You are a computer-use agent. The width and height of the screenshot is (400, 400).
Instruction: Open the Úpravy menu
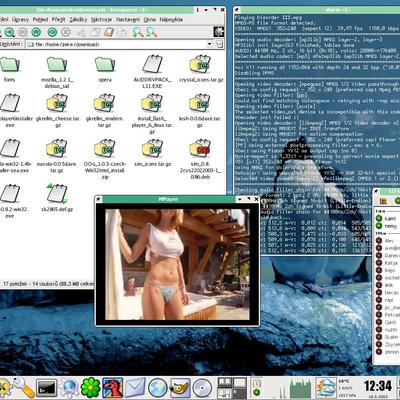20,20
